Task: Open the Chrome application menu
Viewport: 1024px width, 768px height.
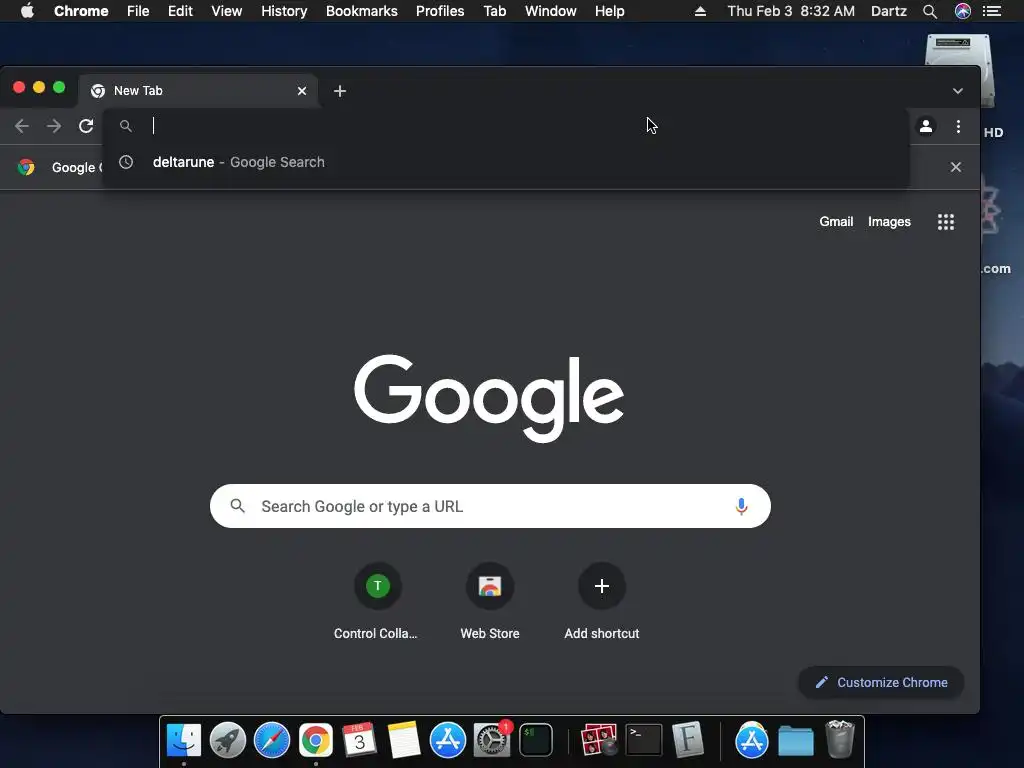Action: click(x=81, y=11)
